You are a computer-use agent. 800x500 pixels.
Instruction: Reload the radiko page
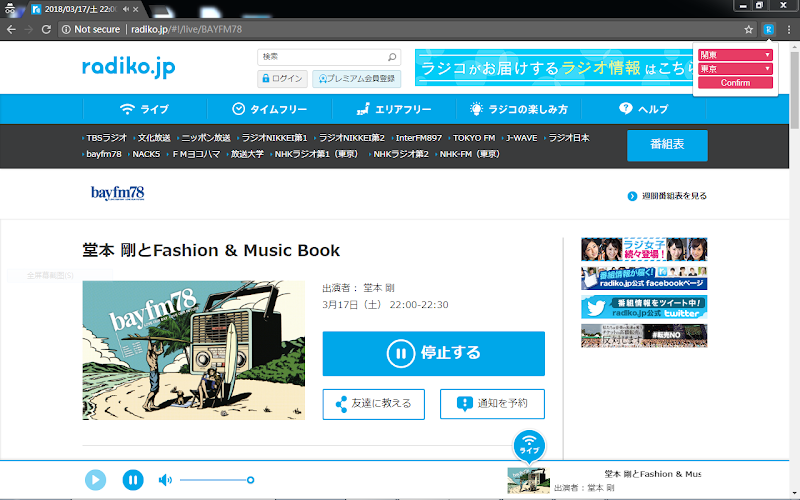tap(46, 30)
